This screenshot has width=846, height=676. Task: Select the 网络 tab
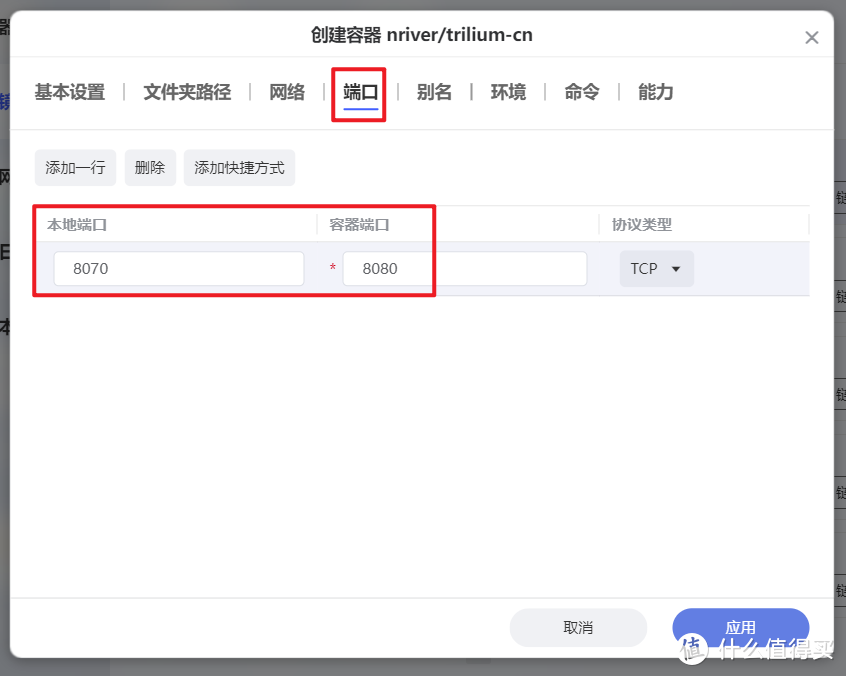pyautogui.click(x=286, y=92)
